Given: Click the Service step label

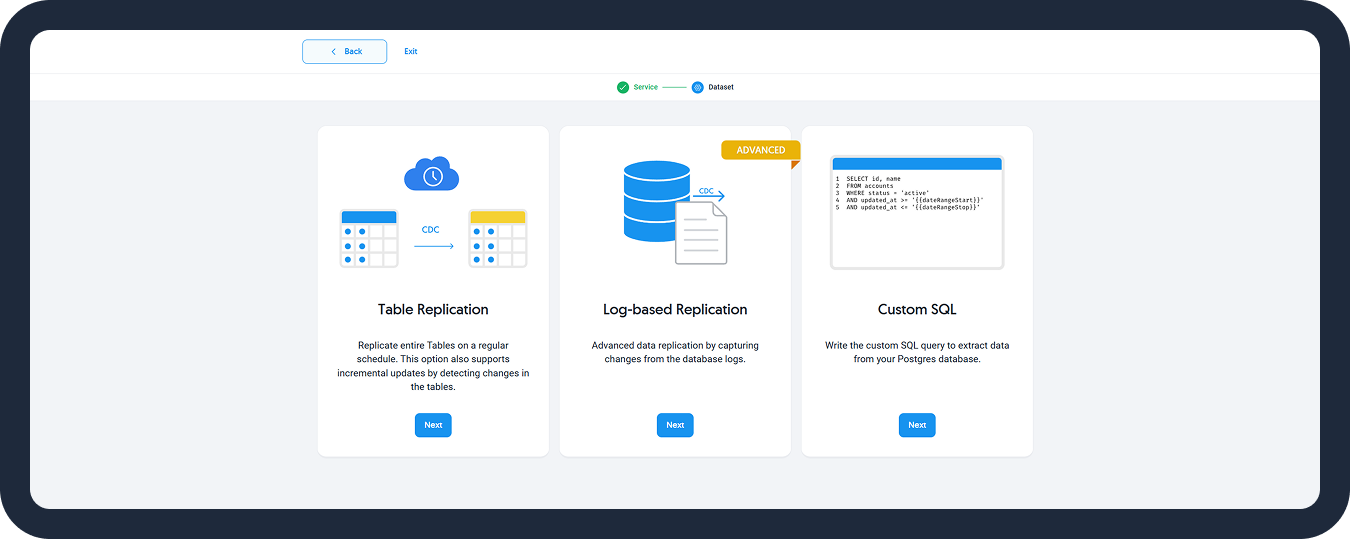Looking at the screenshot, I should 646,87.
